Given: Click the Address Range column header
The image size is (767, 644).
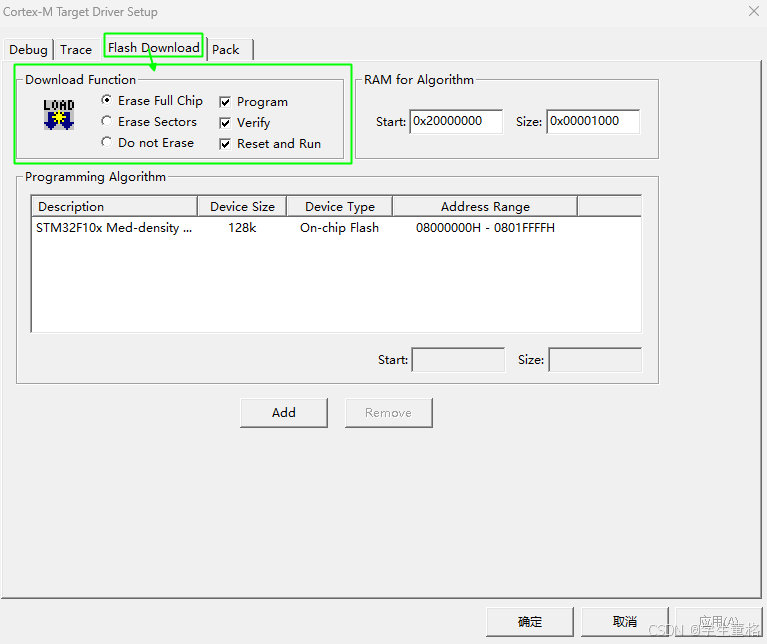Looking at the screenshot, I should 485,206.
